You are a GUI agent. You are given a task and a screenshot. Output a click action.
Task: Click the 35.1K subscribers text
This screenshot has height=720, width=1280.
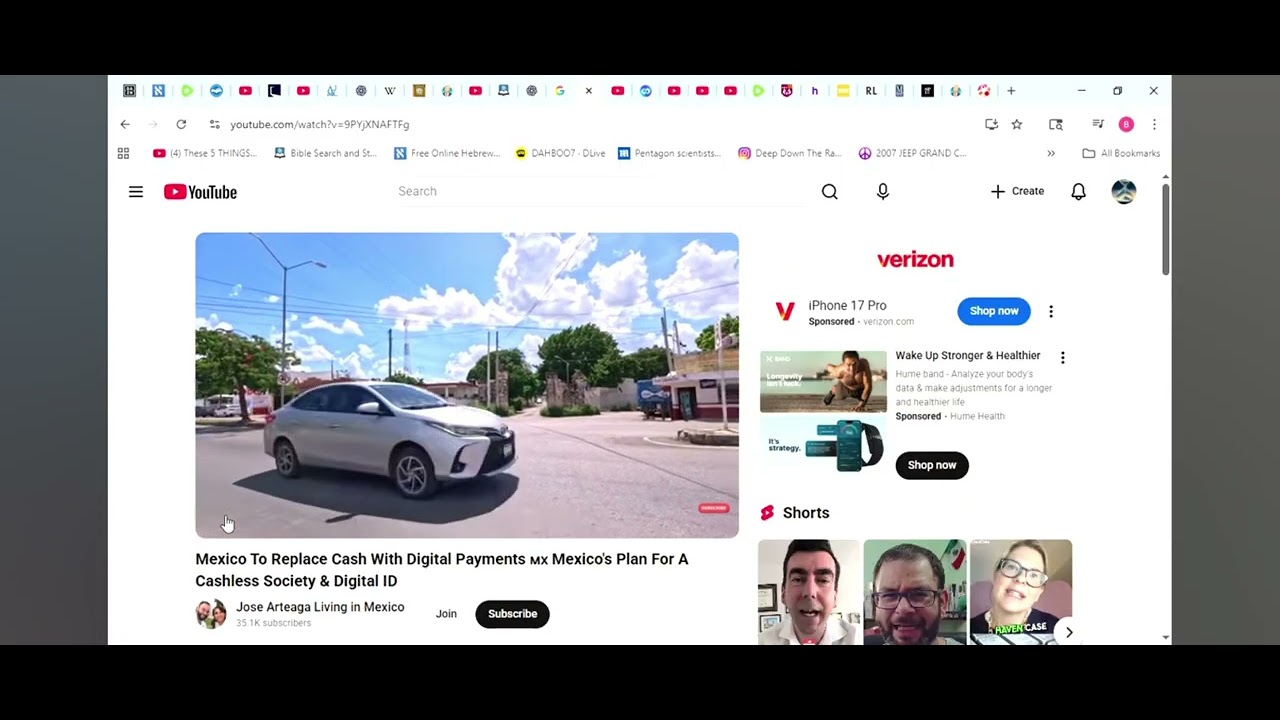click(x=273, y=623)
